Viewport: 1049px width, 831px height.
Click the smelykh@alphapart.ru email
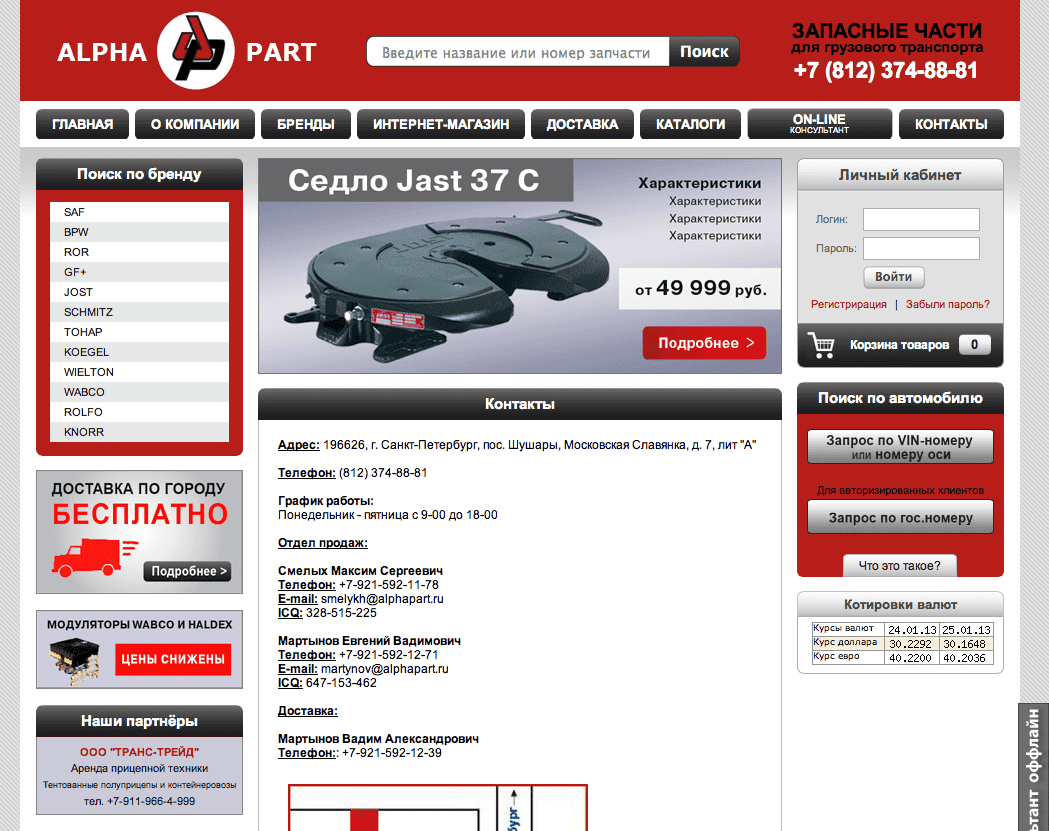pos(382,599)
